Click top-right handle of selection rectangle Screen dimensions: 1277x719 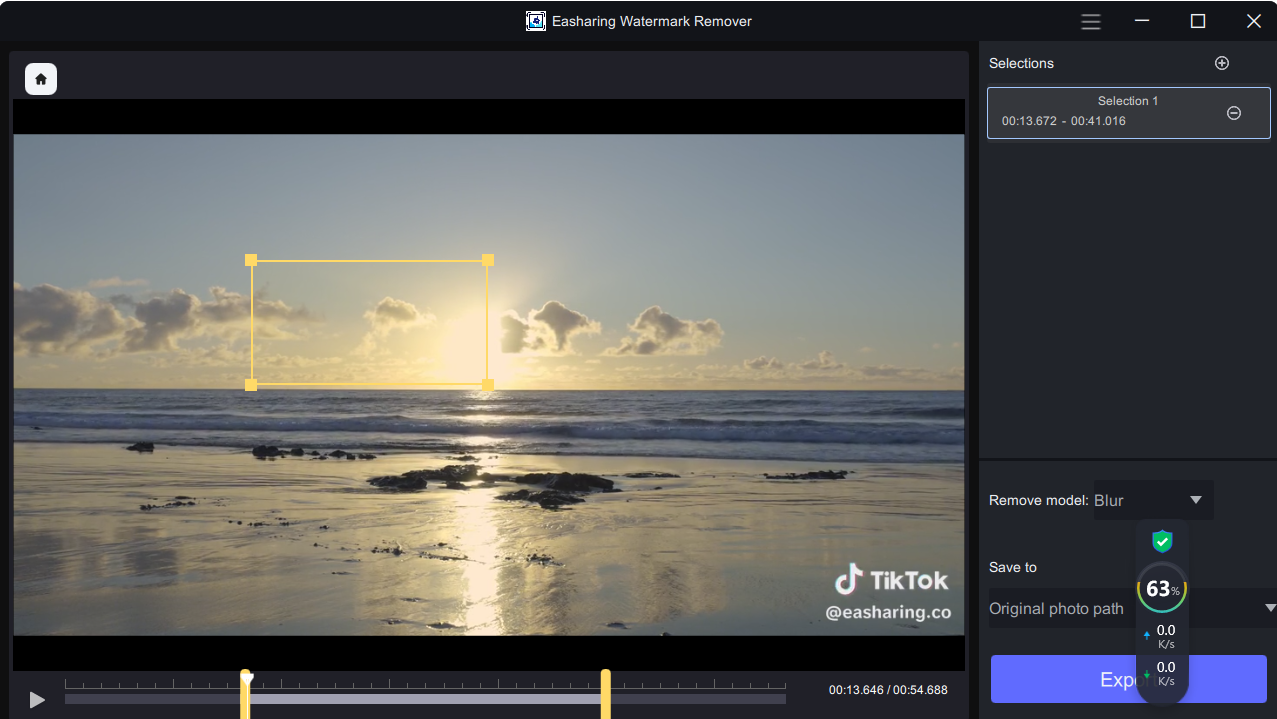coord(488,260)
